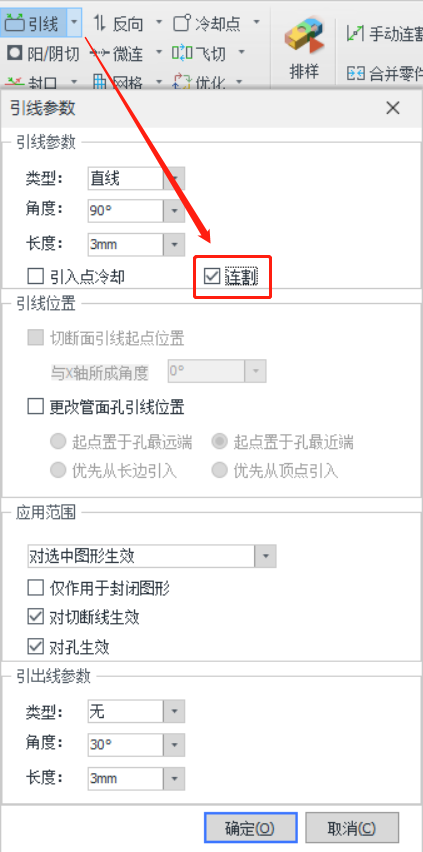This screenshot has height=852, width=423.
Task: Click the 手动连割 manual tool icon
Action: click(x=355, y=34)
